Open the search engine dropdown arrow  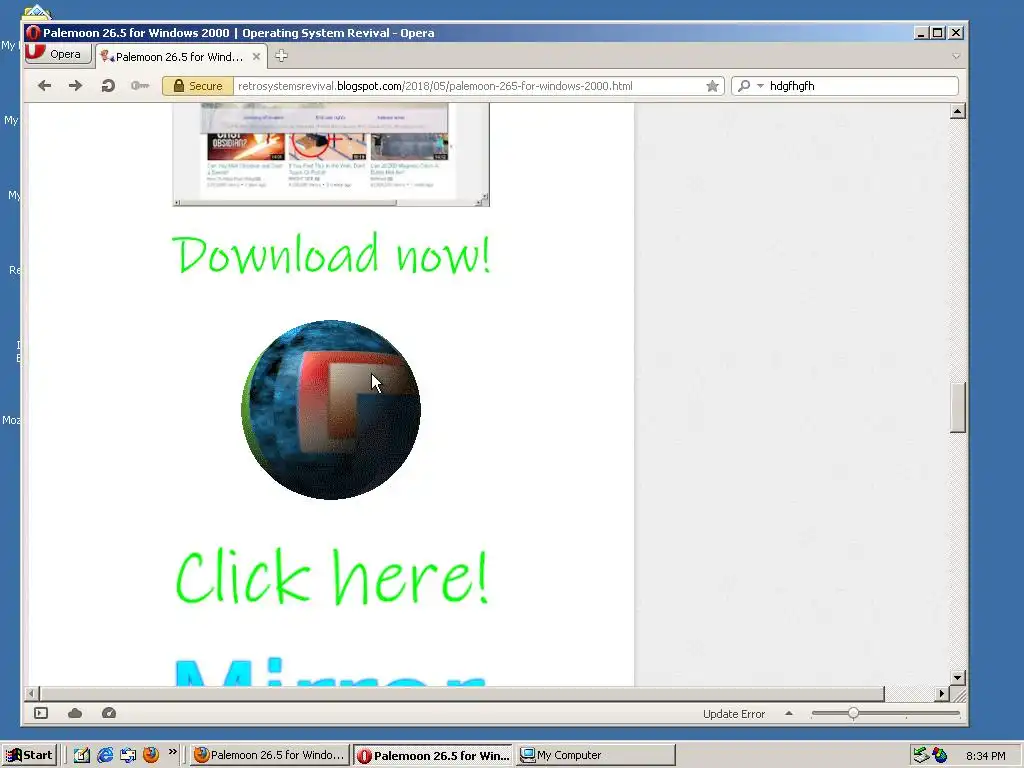click(x=760, y=86)
